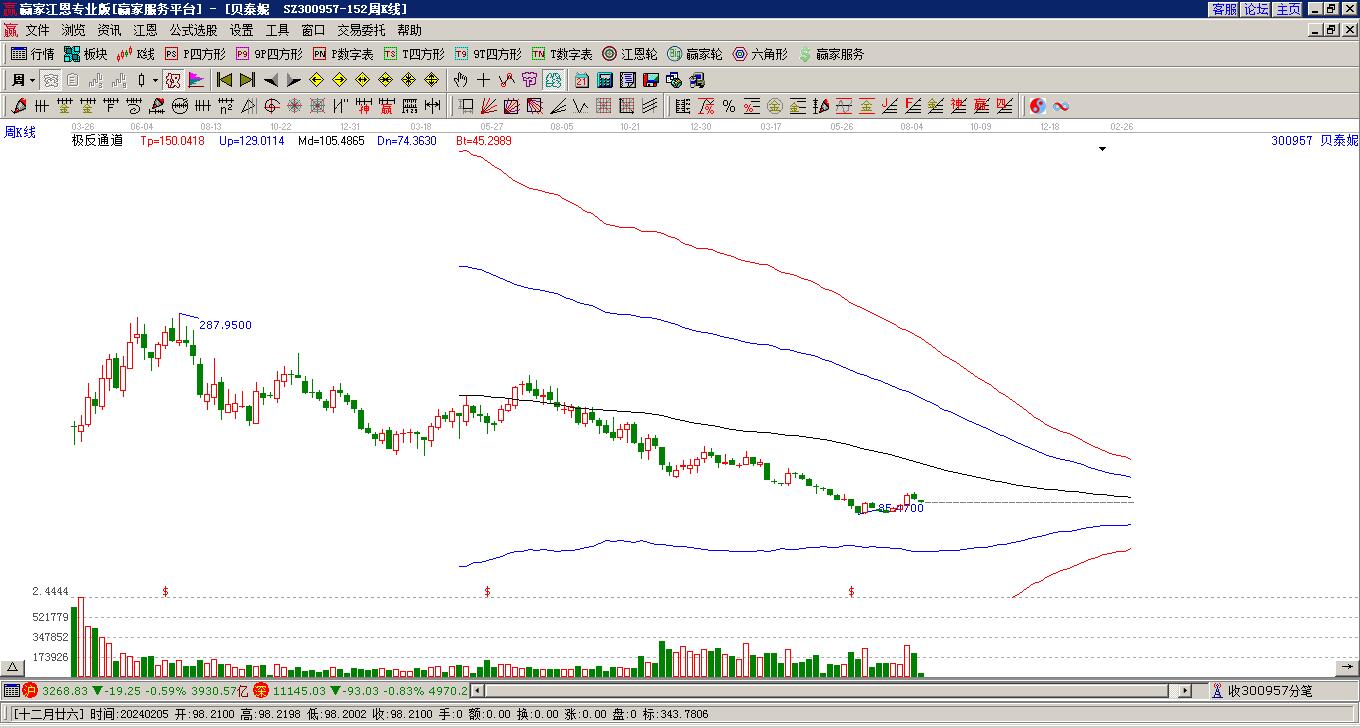The height and width of the screenshot is (728, 1360).
Task: Open the candlestick style dropdown arrow
Action: coord(155,80)
